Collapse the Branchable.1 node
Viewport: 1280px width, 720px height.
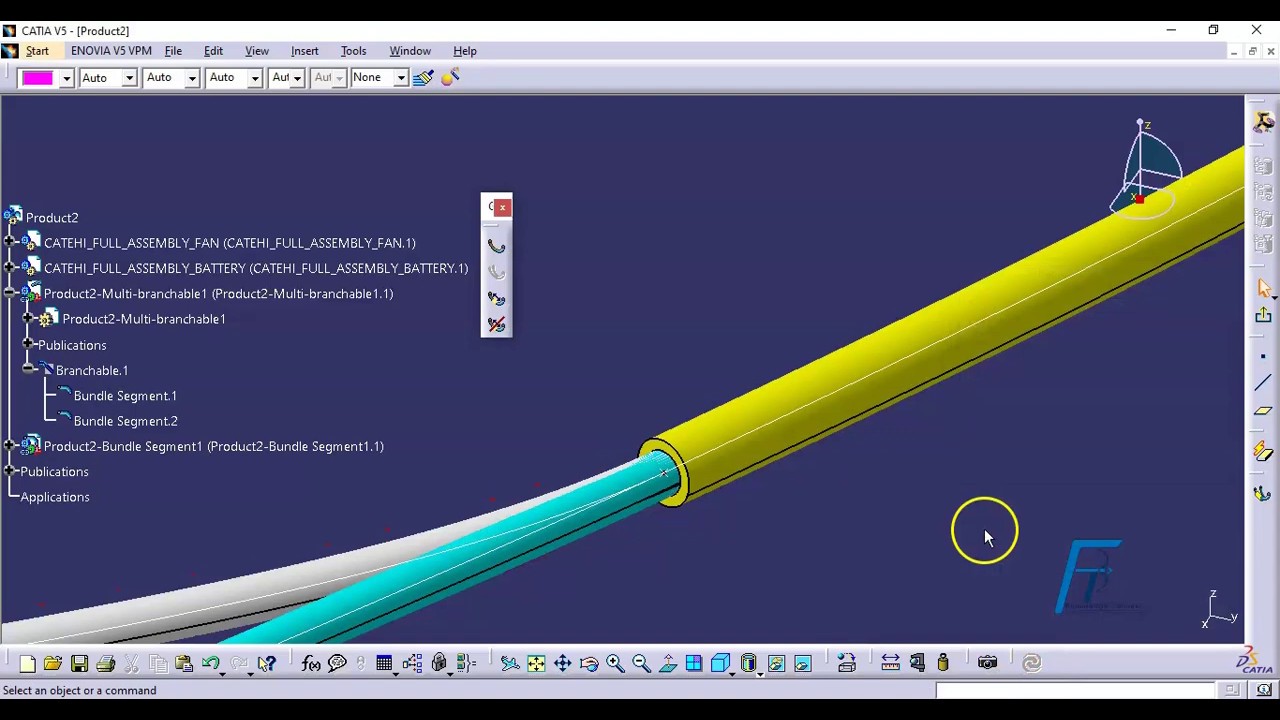click(28, 370)
